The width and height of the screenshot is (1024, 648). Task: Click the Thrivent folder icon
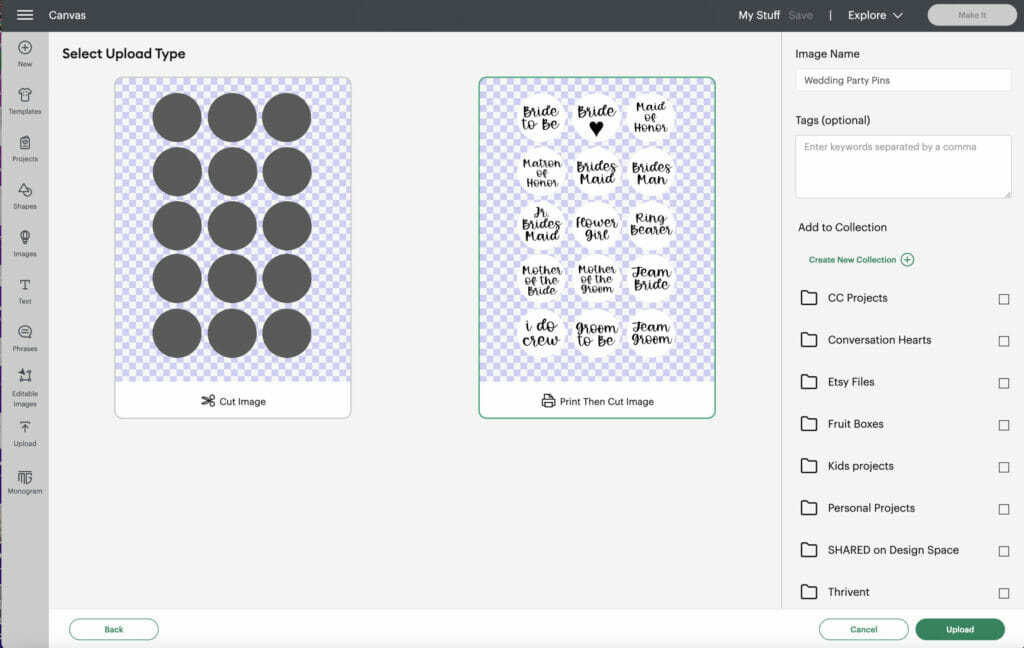click(x=808, y=592)
